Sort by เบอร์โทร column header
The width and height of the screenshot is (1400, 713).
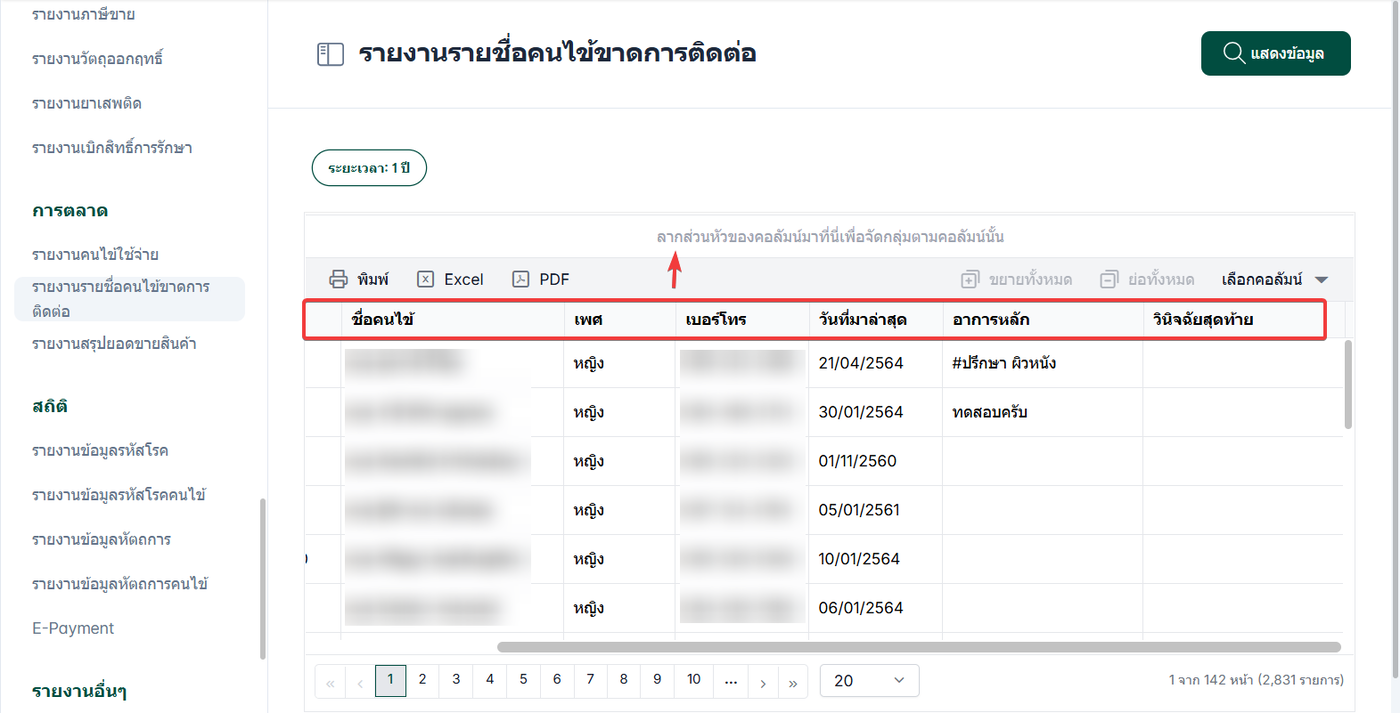coord(742,320)
